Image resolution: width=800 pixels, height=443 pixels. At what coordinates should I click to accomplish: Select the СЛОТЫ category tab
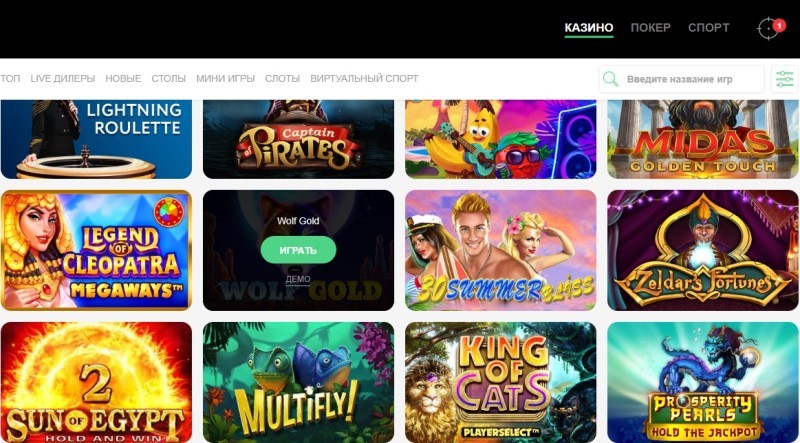coord(282,79)
